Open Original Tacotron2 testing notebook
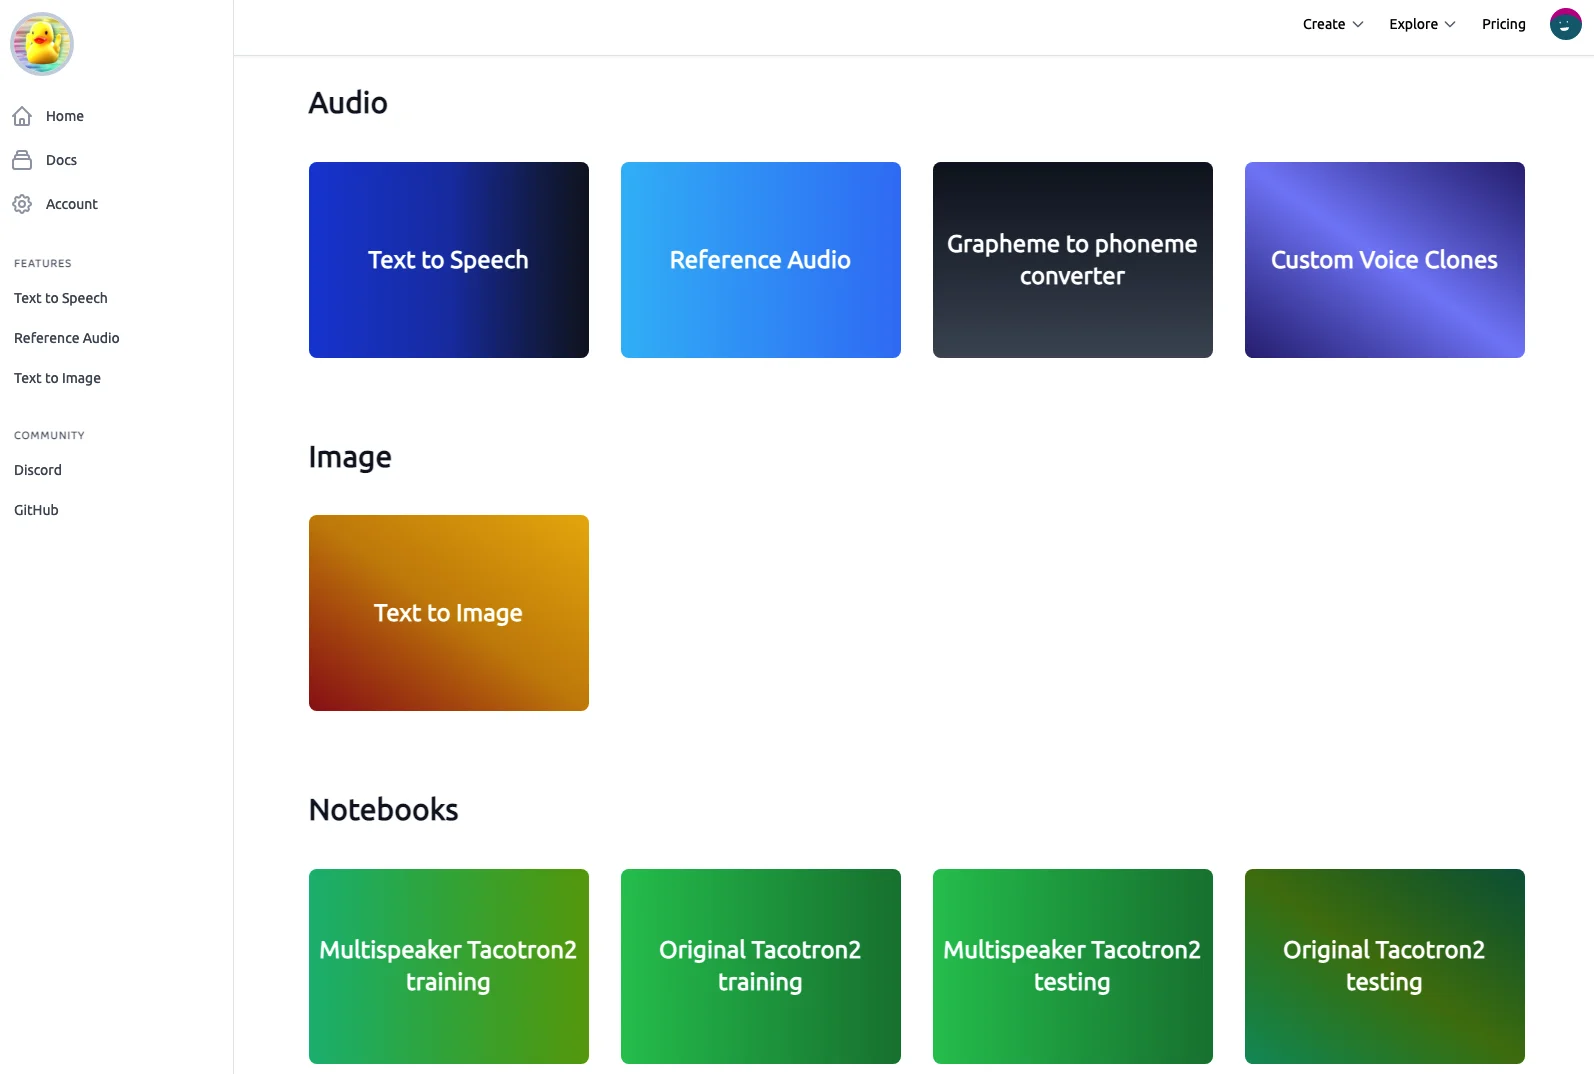1594x1074 pixels. [1385, 966]
